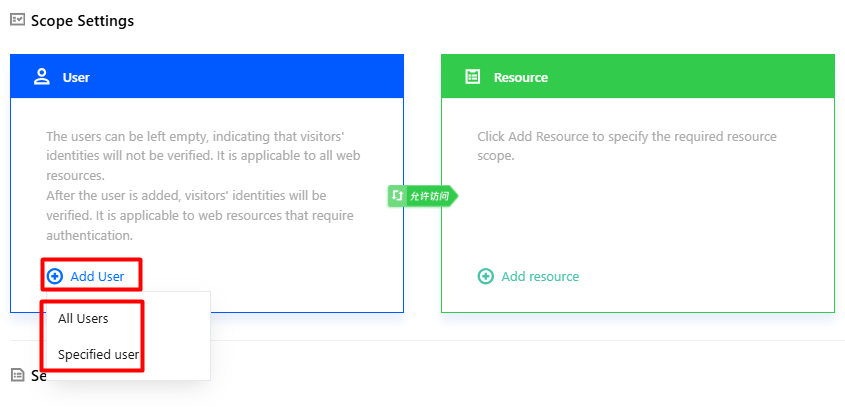Click the blue User panel header

pos(207,76)
